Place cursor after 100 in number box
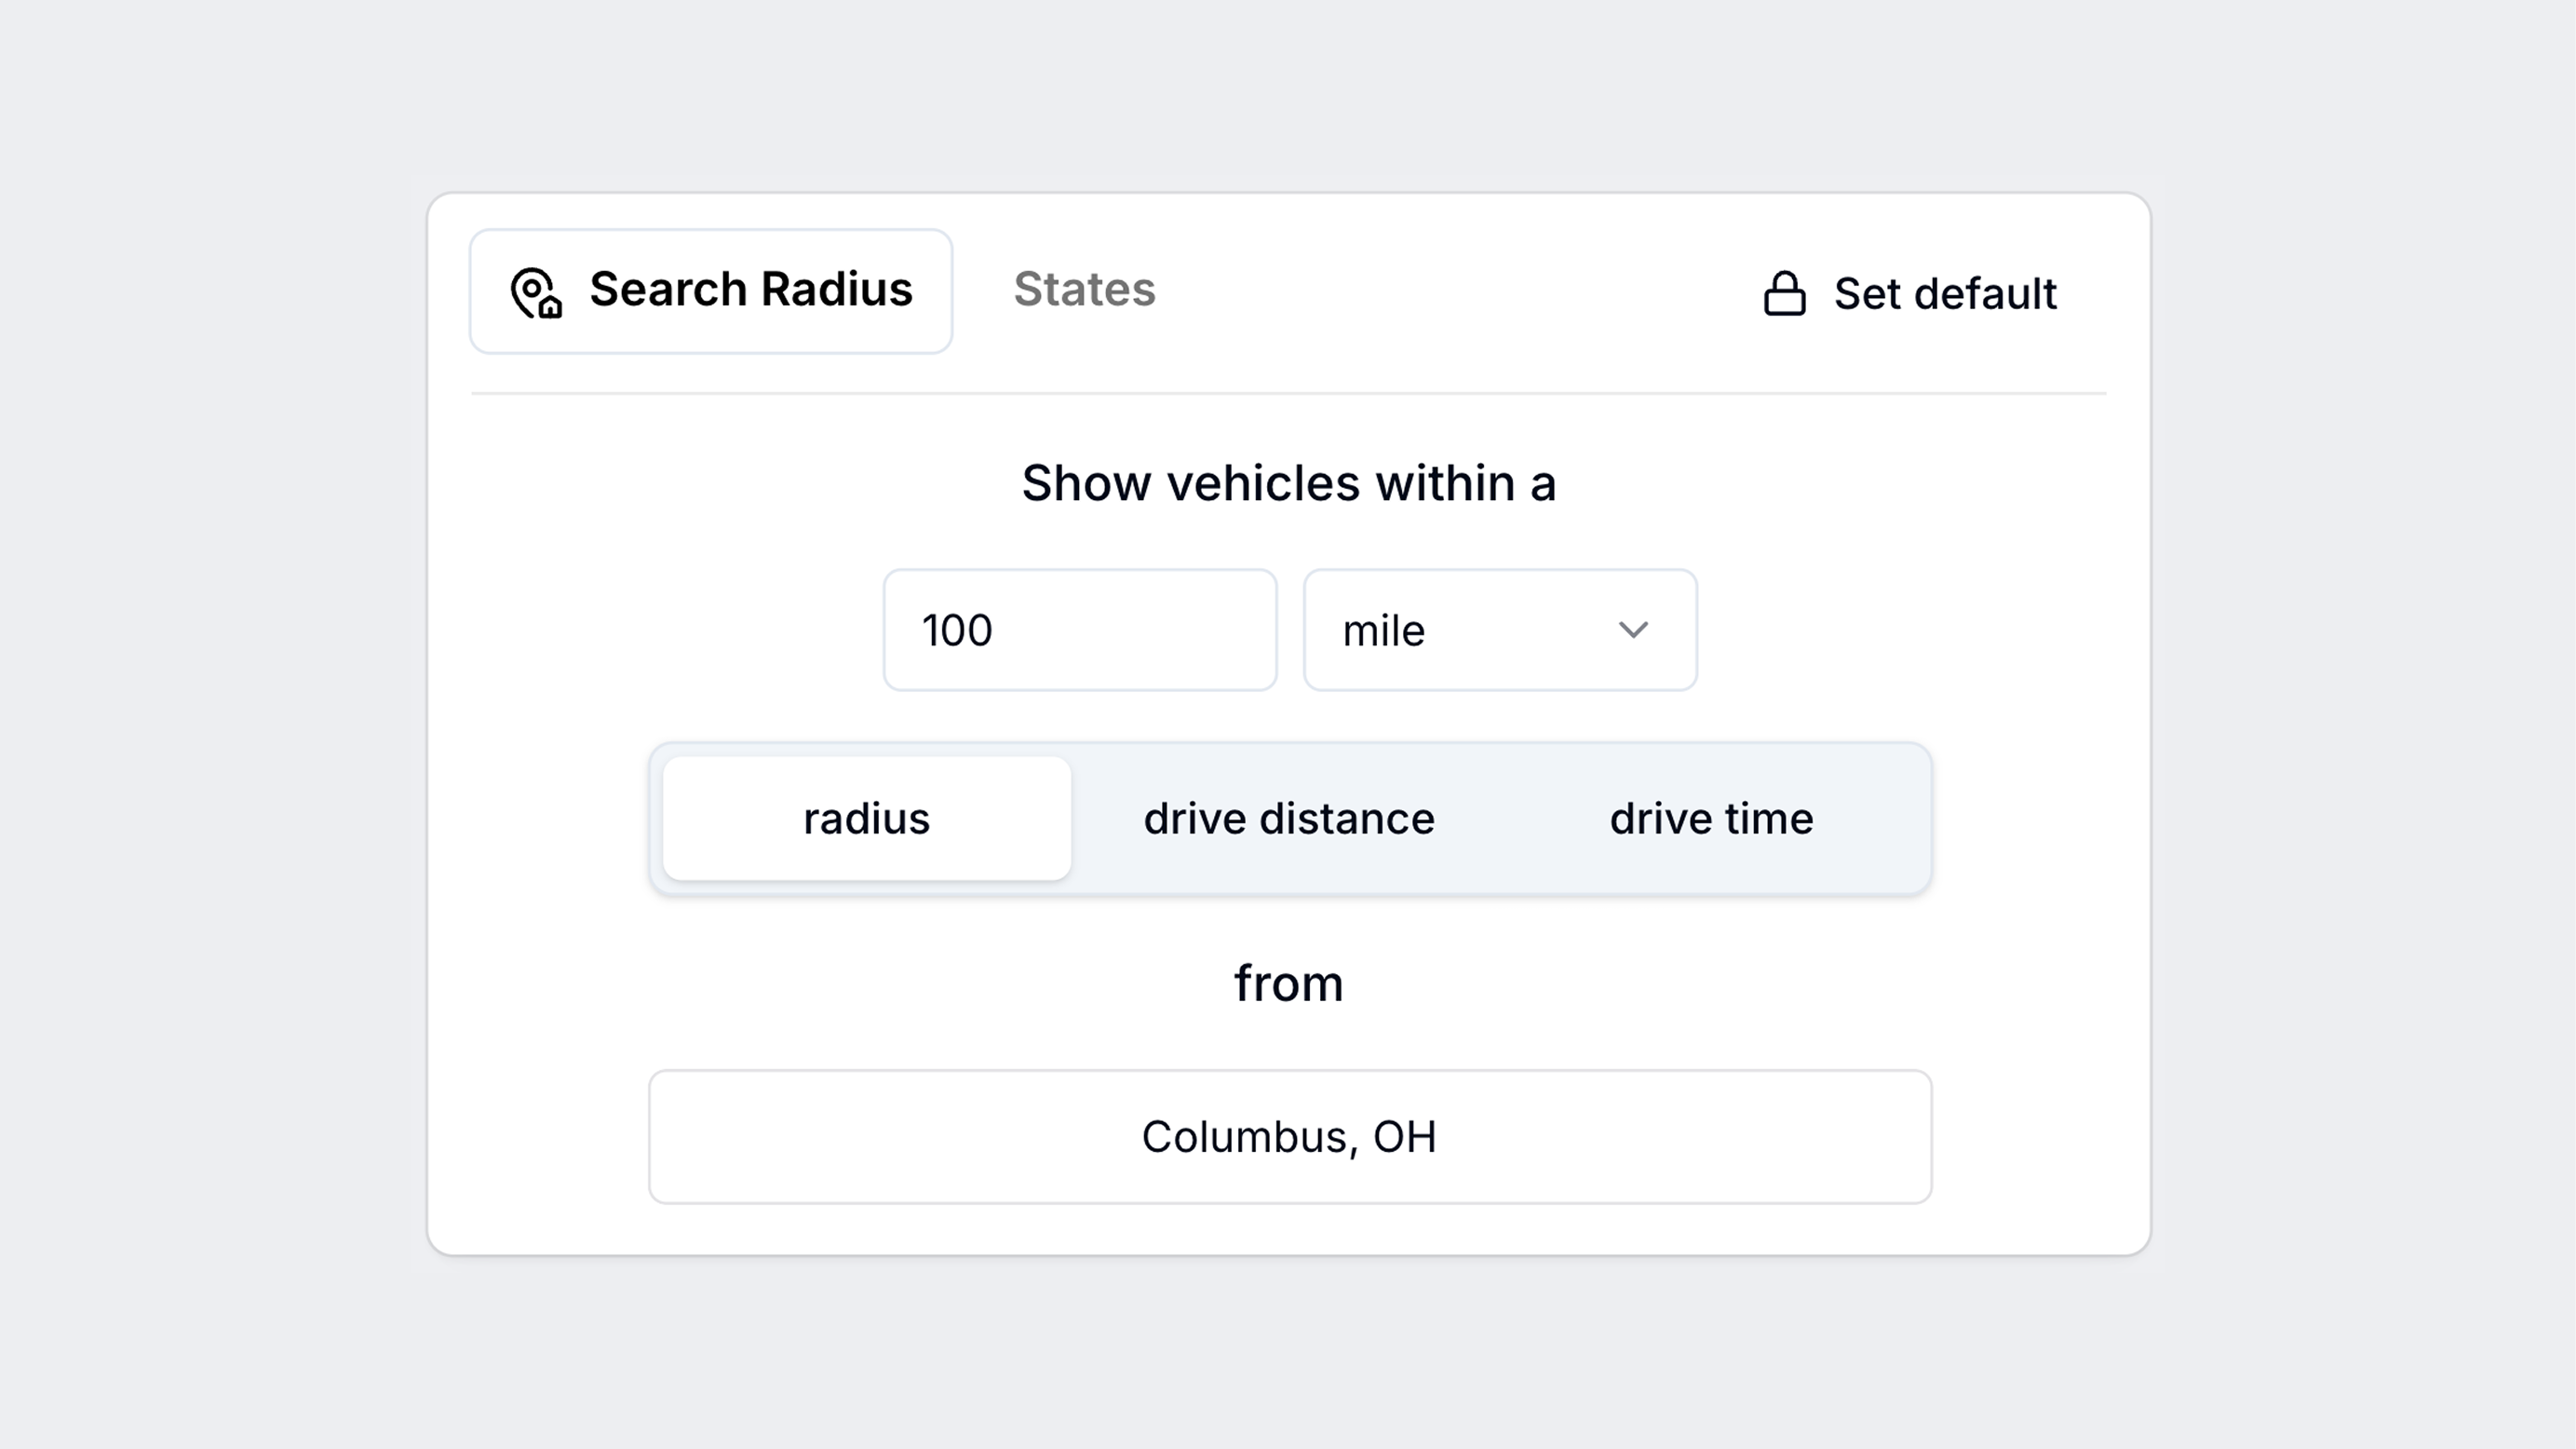The image size is (2576, 1449). (x=996, y=631)
